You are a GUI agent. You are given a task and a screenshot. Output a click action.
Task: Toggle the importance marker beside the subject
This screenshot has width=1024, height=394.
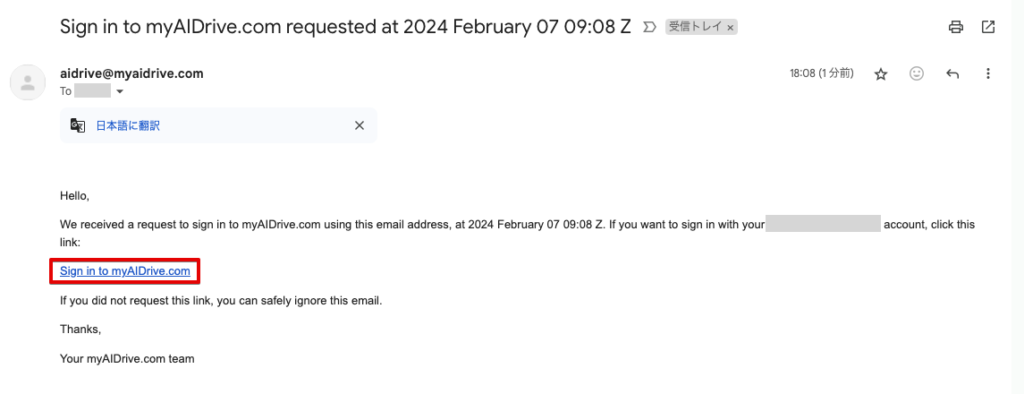[x=650, y=27]
